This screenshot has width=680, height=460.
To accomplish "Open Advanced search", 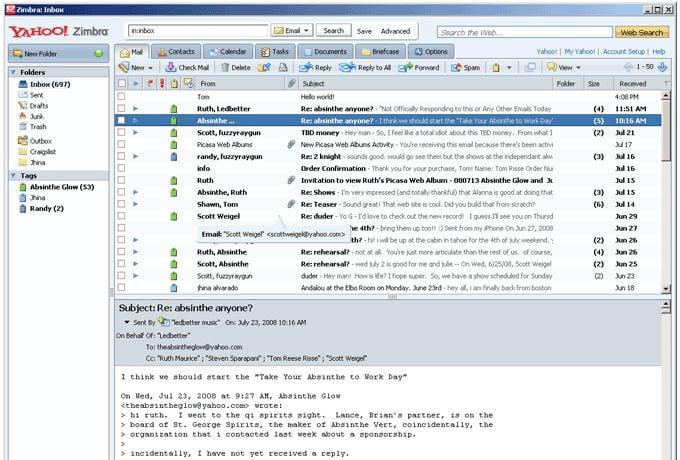I will click(x=395, y=31).
